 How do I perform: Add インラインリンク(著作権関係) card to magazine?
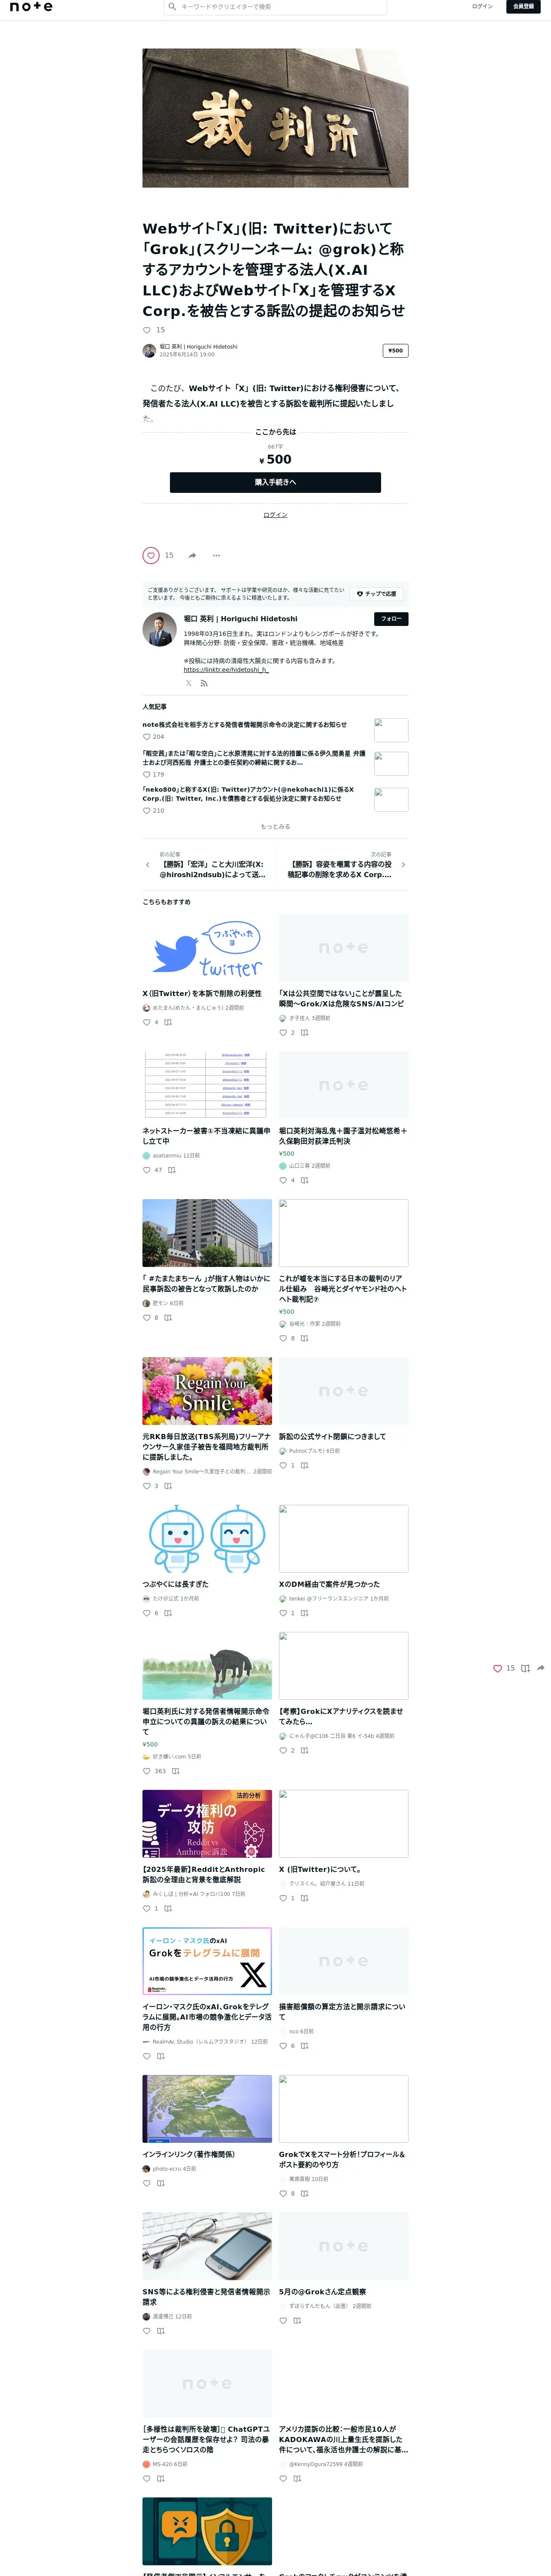pyautogui.click(x=160, y=2183)
